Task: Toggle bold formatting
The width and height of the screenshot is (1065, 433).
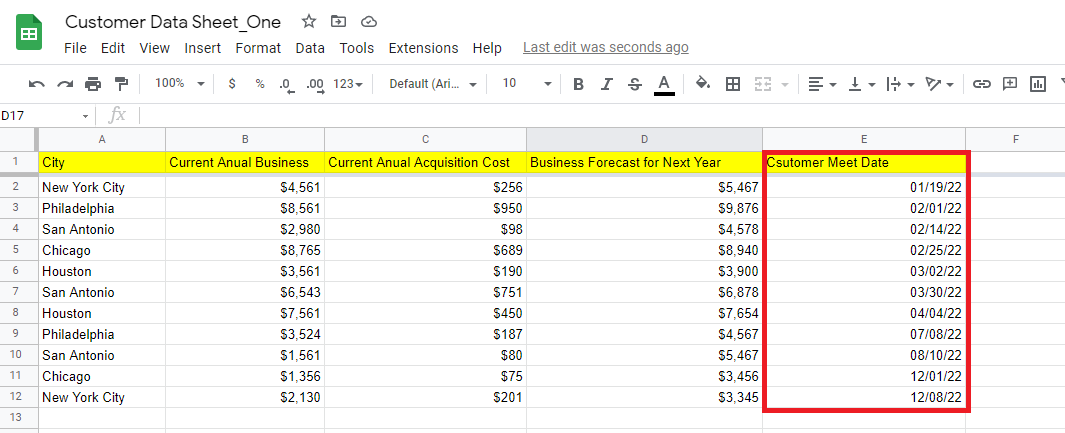Action: tap(578, 84)
